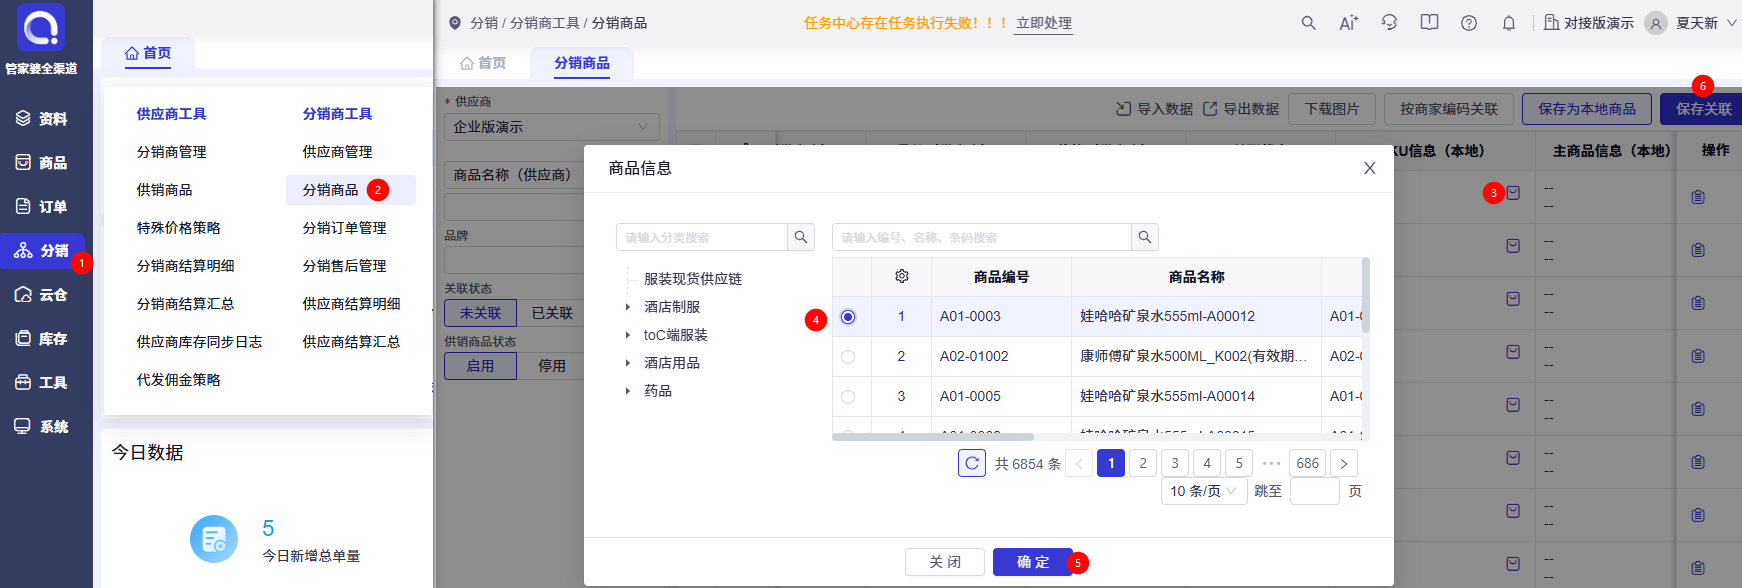The width and height of the screenshot is (1742, 588).
Task: Select radio for product A02-01002
Action: pyautogui.click(x=848, y=357)
